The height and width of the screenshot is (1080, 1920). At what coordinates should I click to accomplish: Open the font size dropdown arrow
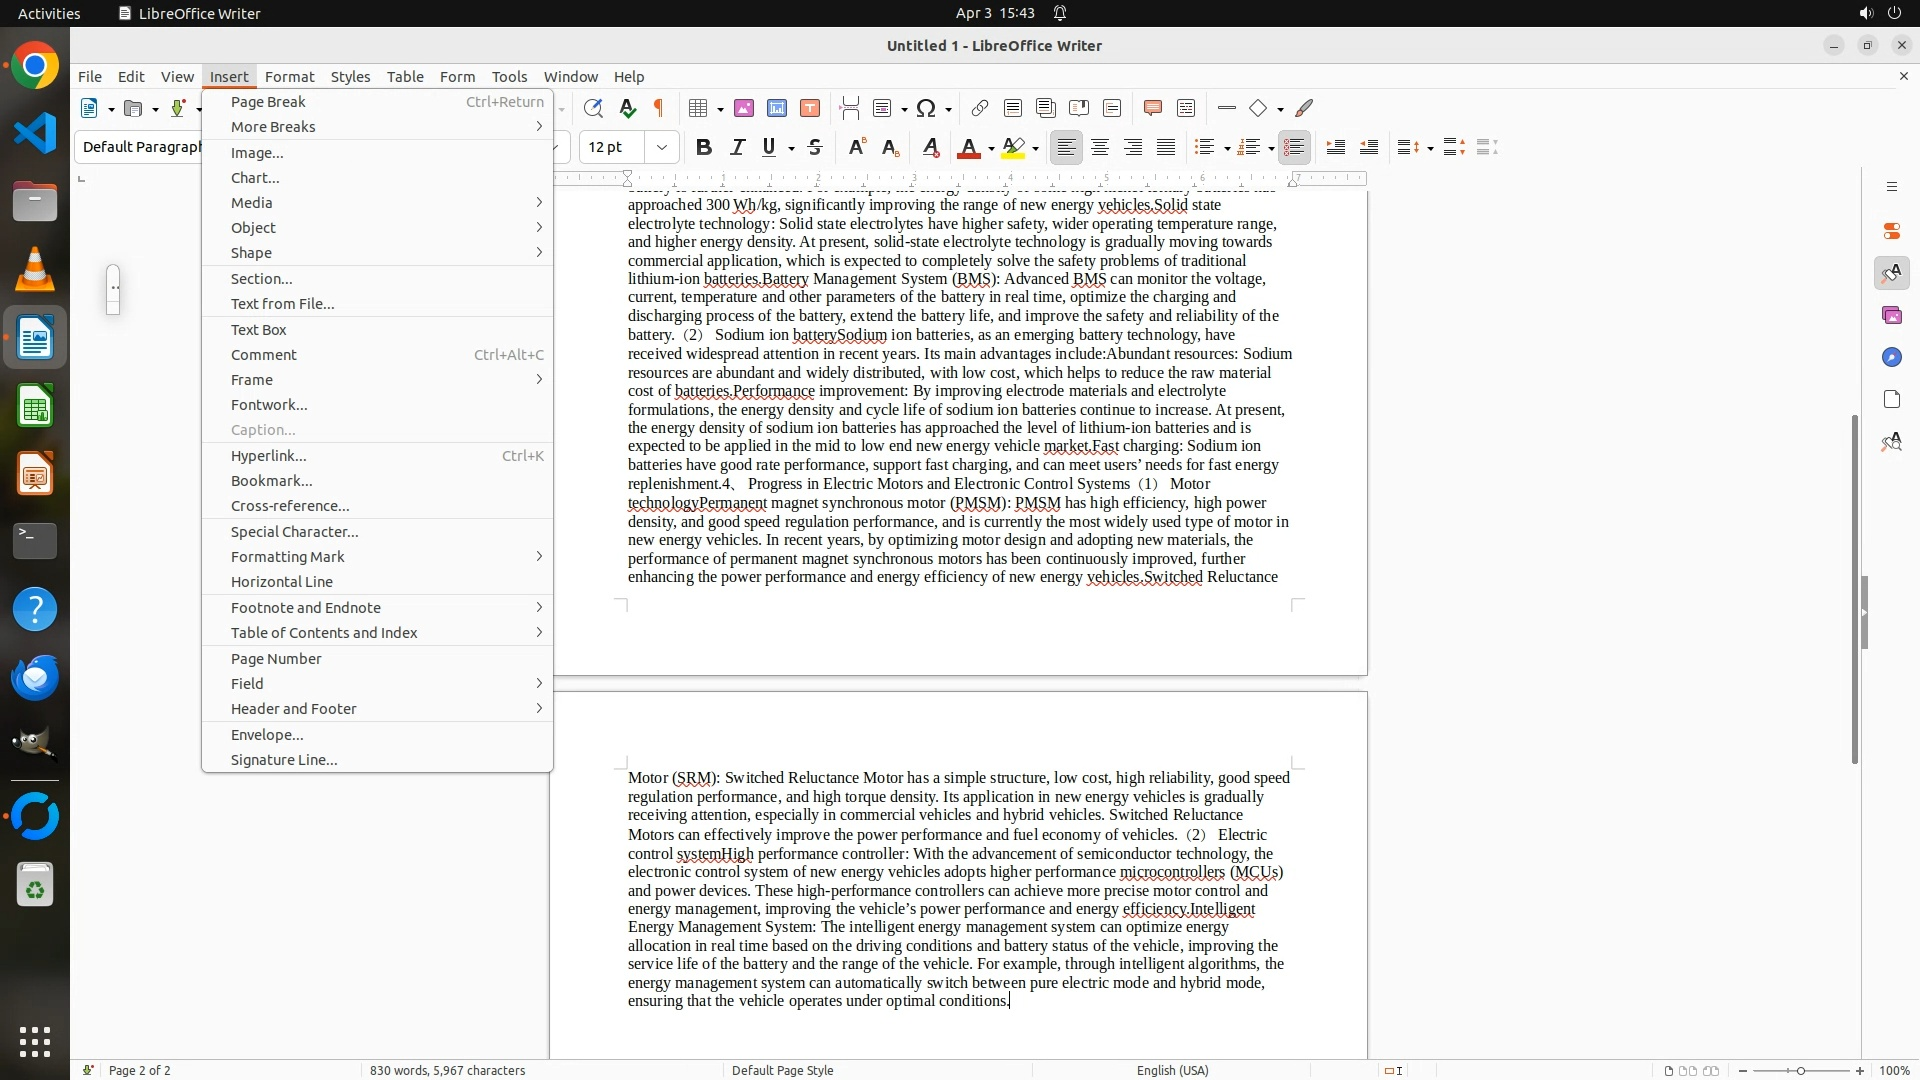tap(662, 148)
